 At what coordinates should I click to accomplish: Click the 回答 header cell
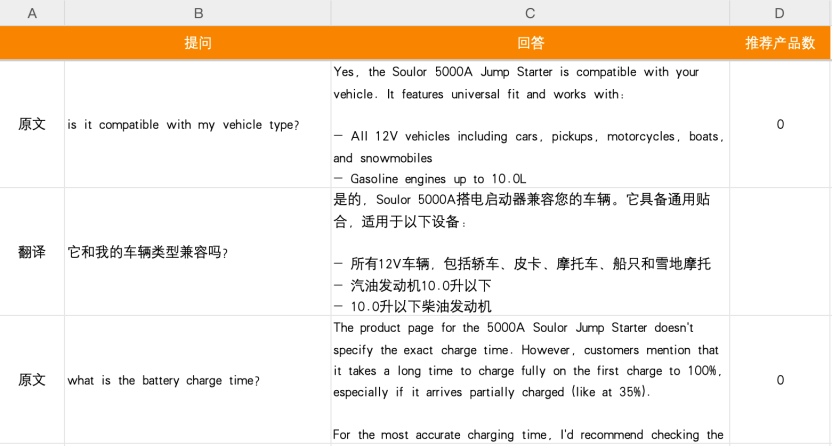click(x=530, y=43)
